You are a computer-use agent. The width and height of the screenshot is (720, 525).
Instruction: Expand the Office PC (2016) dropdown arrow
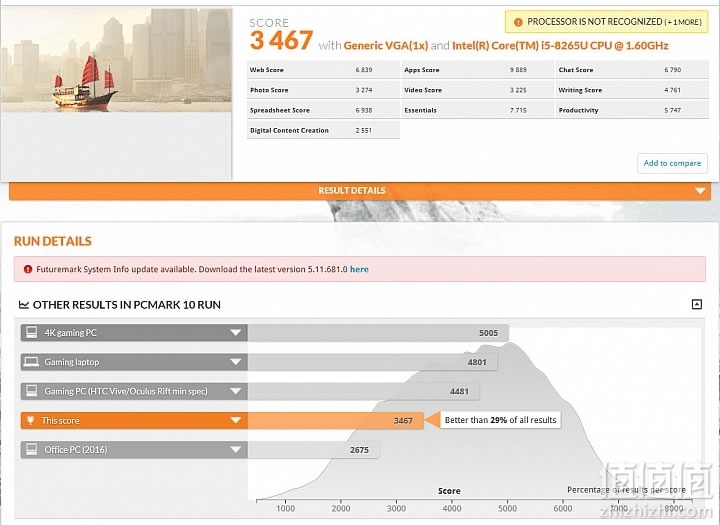tap(236, 450)
